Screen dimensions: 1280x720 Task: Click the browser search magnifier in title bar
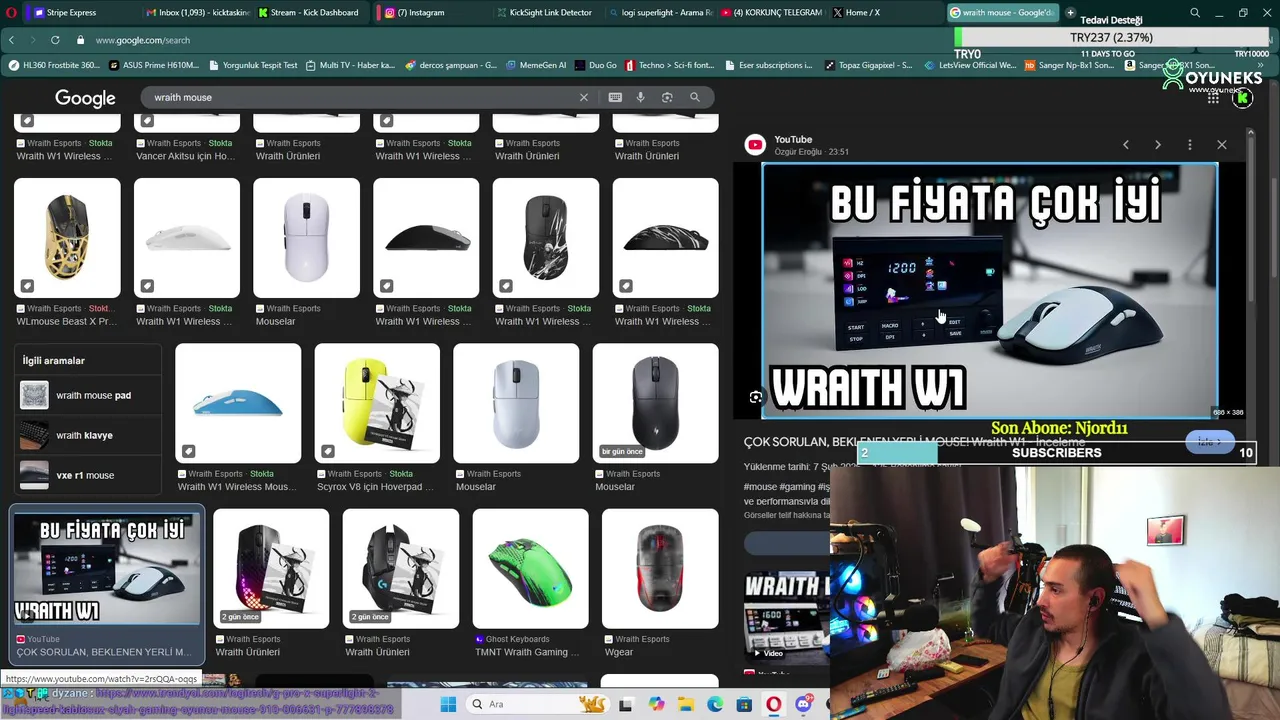pyautogui.click(x=1195, y=13)
